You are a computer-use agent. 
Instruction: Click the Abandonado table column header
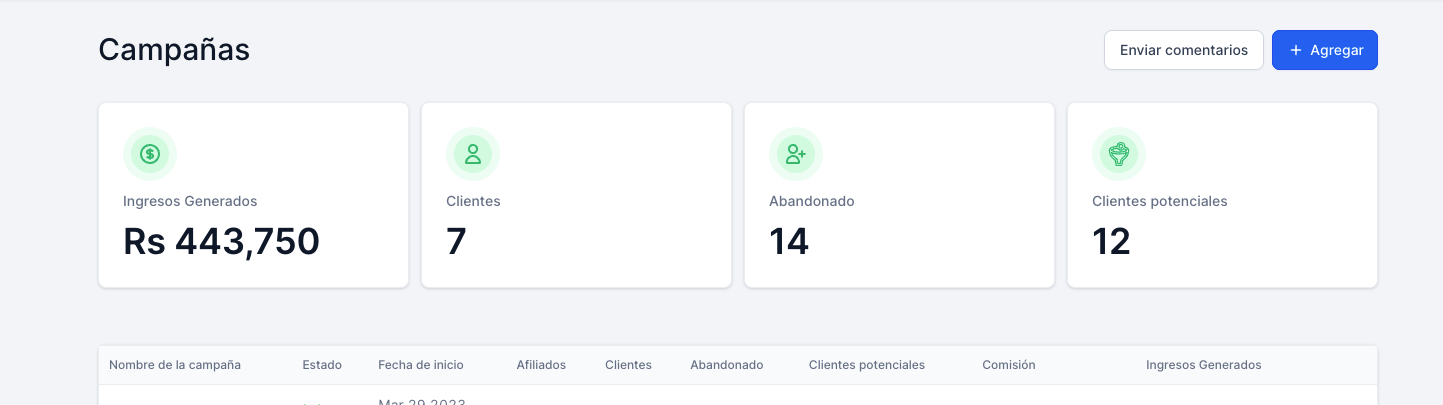pyautogui.click(x=726, y=365)
